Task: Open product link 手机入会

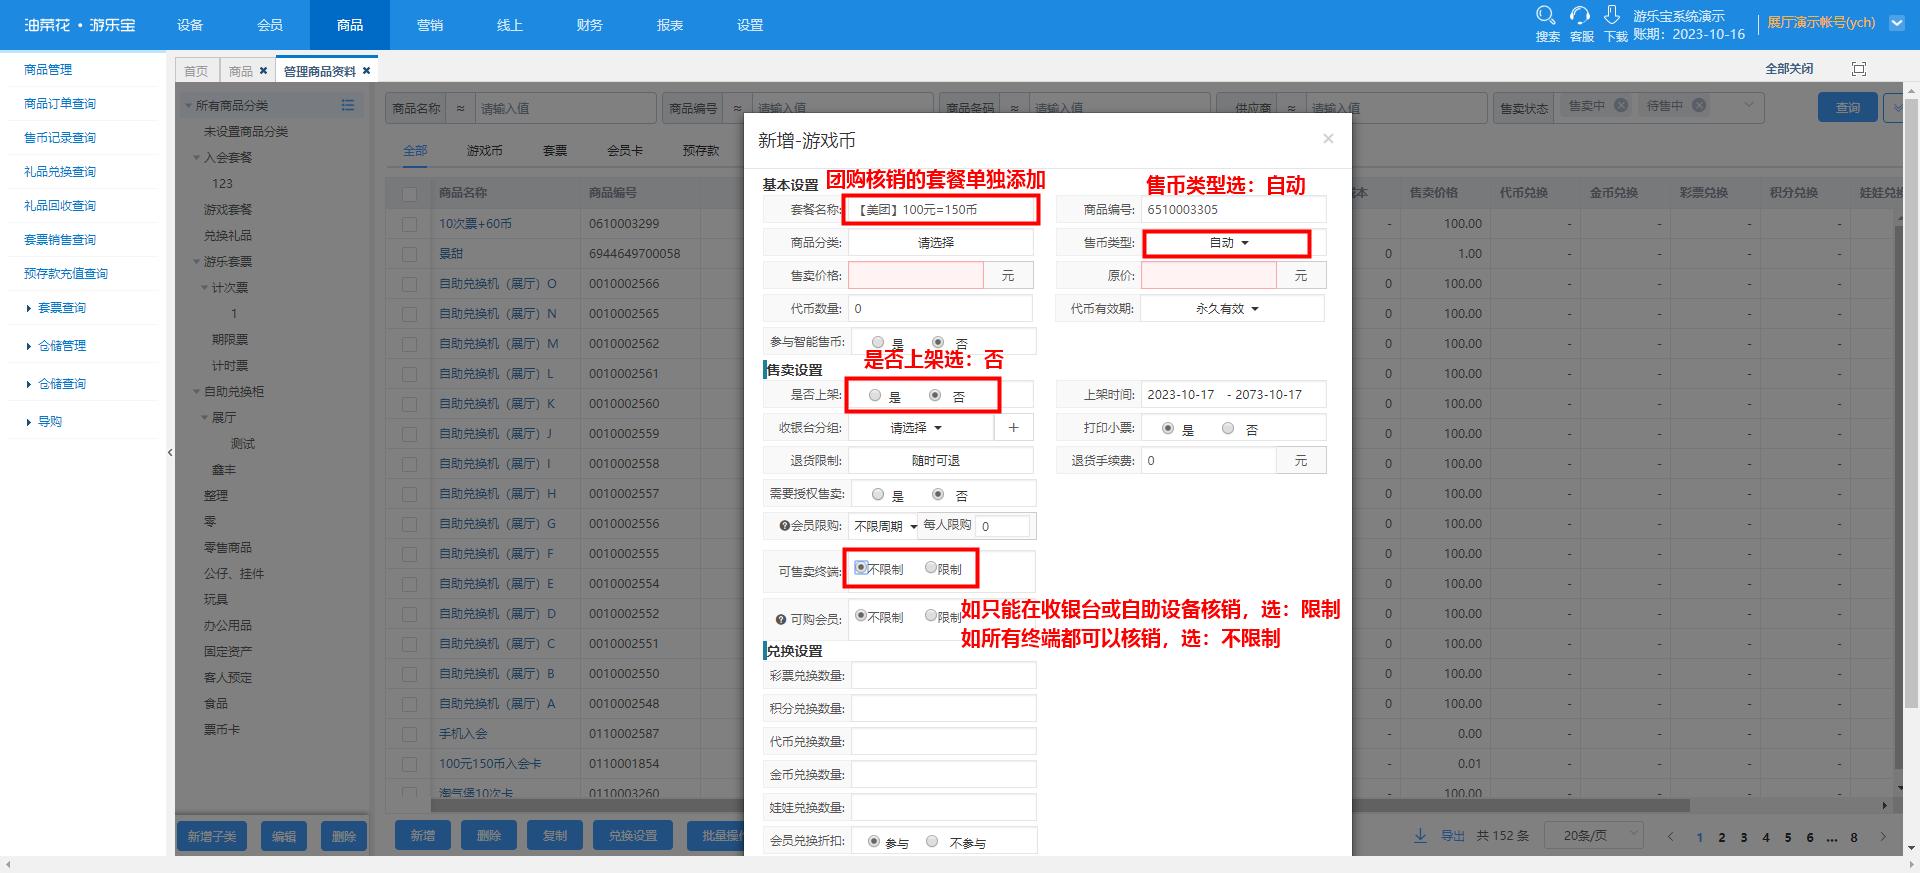Action: click(x=463, y=734)
